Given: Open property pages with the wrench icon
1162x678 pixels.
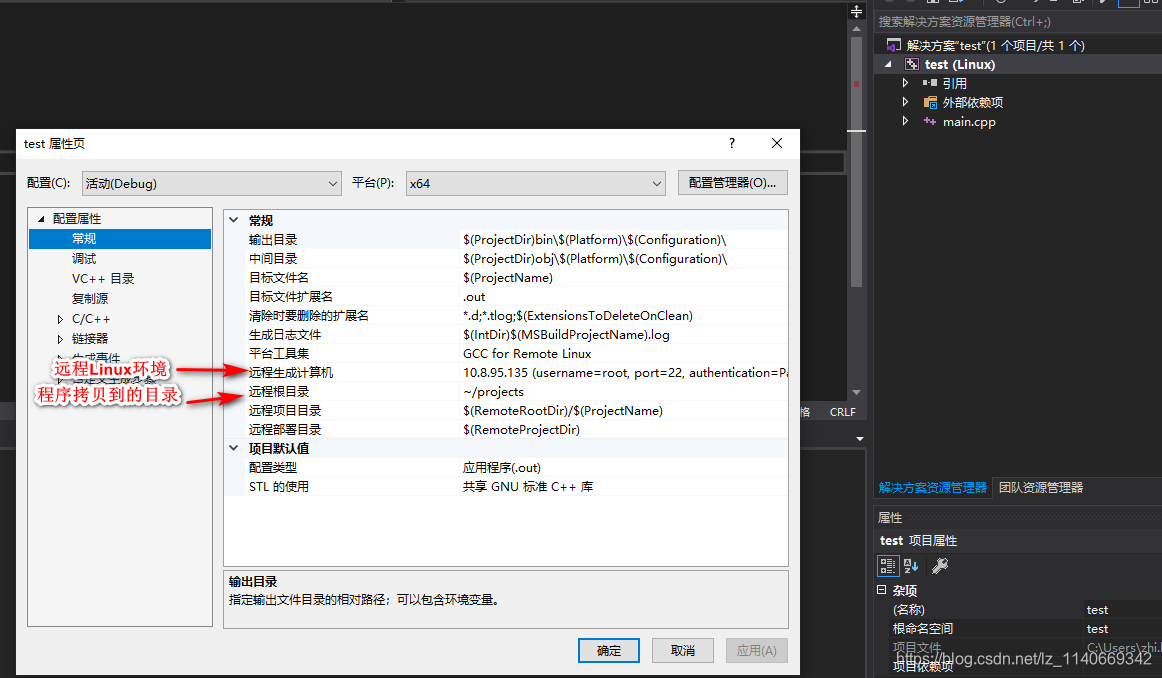Looking at the screenshot, I should coord(940,565).
